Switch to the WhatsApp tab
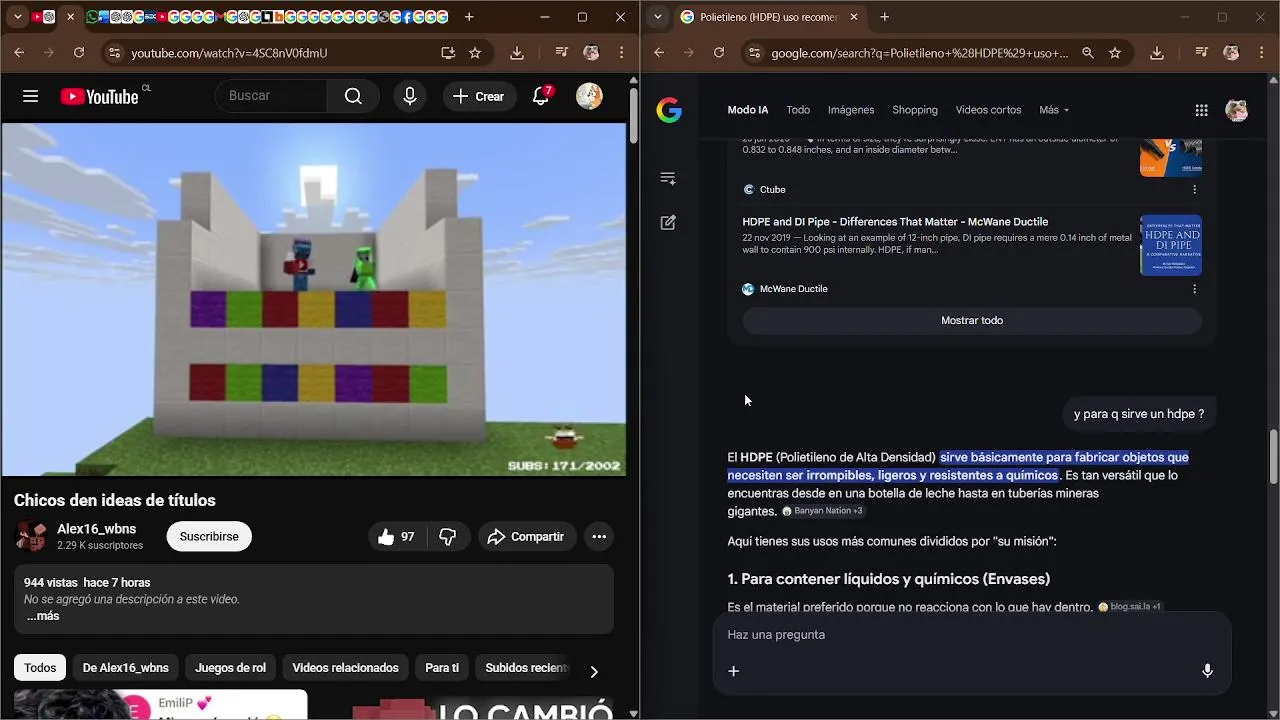Viewport: 1280px width, 720px height. [x=93, y=17]
